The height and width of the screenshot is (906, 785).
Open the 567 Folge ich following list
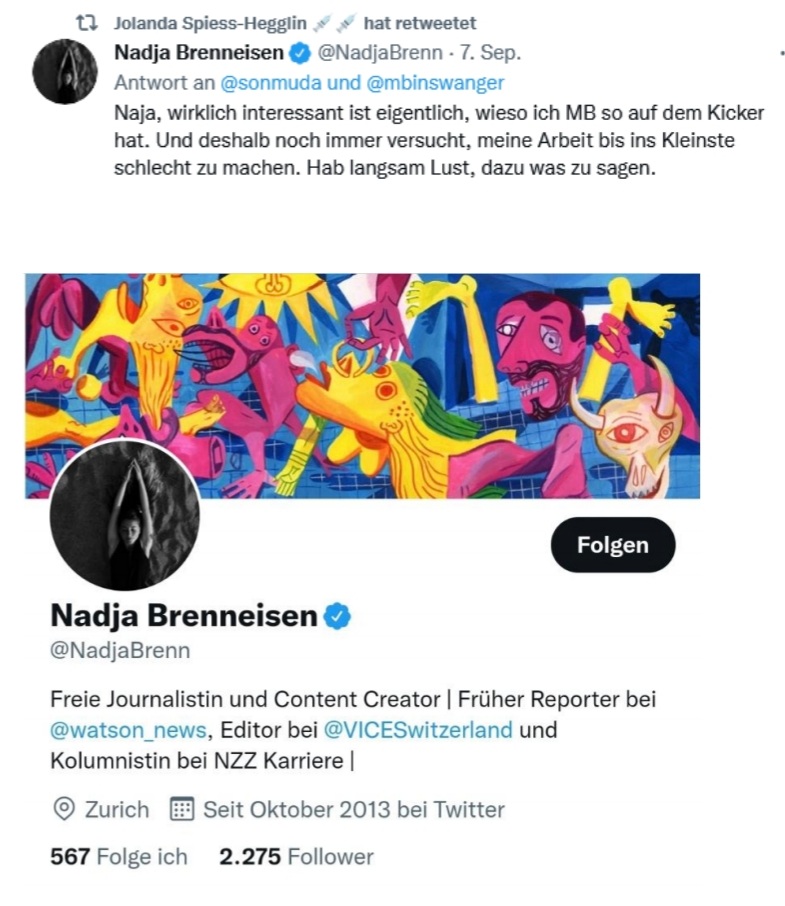119,856
